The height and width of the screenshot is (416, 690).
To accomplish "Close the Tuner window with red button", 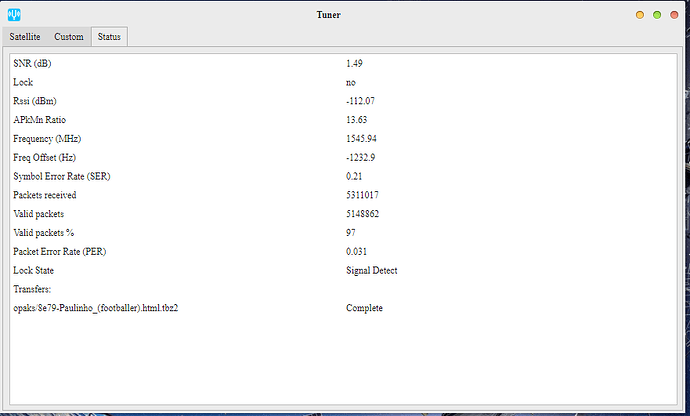I will (674, 15).
